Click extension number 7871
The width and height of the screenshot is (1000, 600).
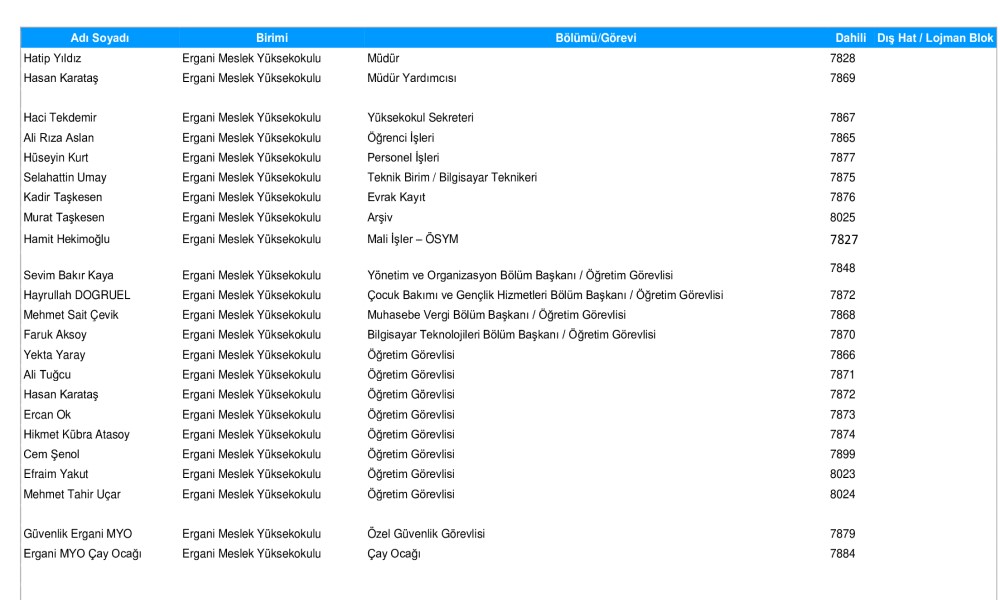842,375
